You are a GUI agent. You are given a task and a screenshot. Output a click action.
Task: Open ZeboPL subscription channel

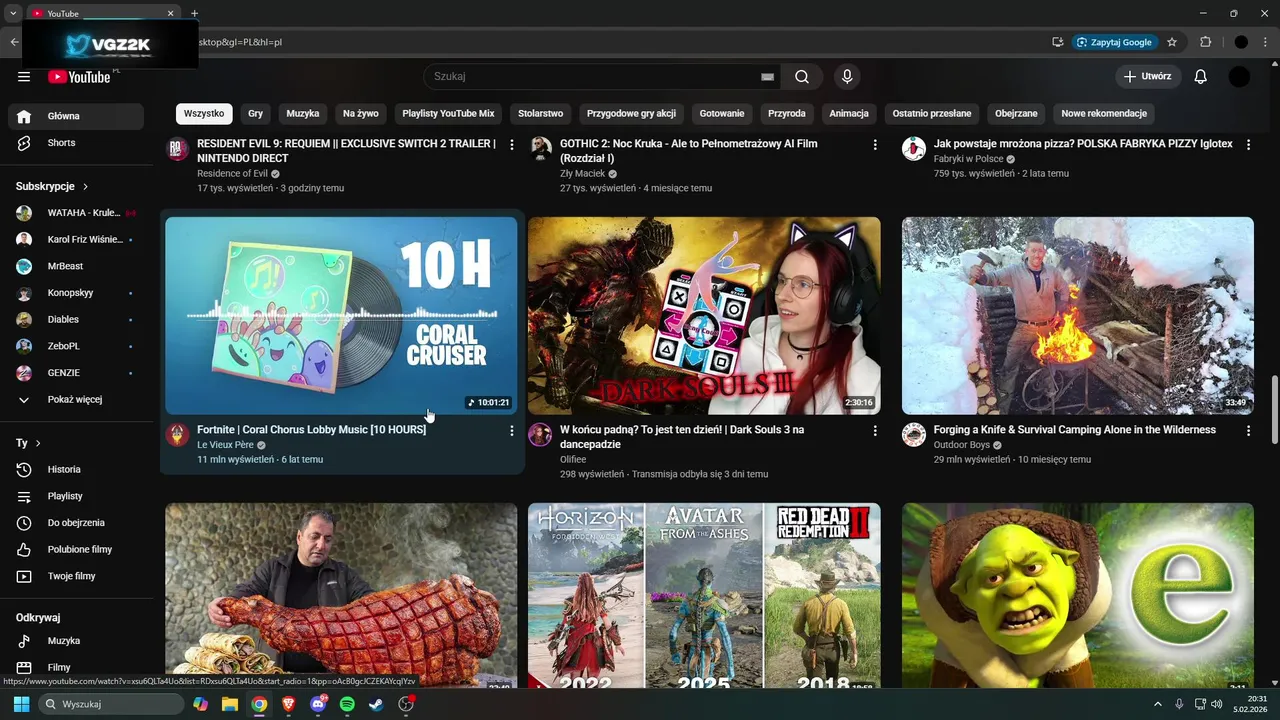[x=76, y=346]
